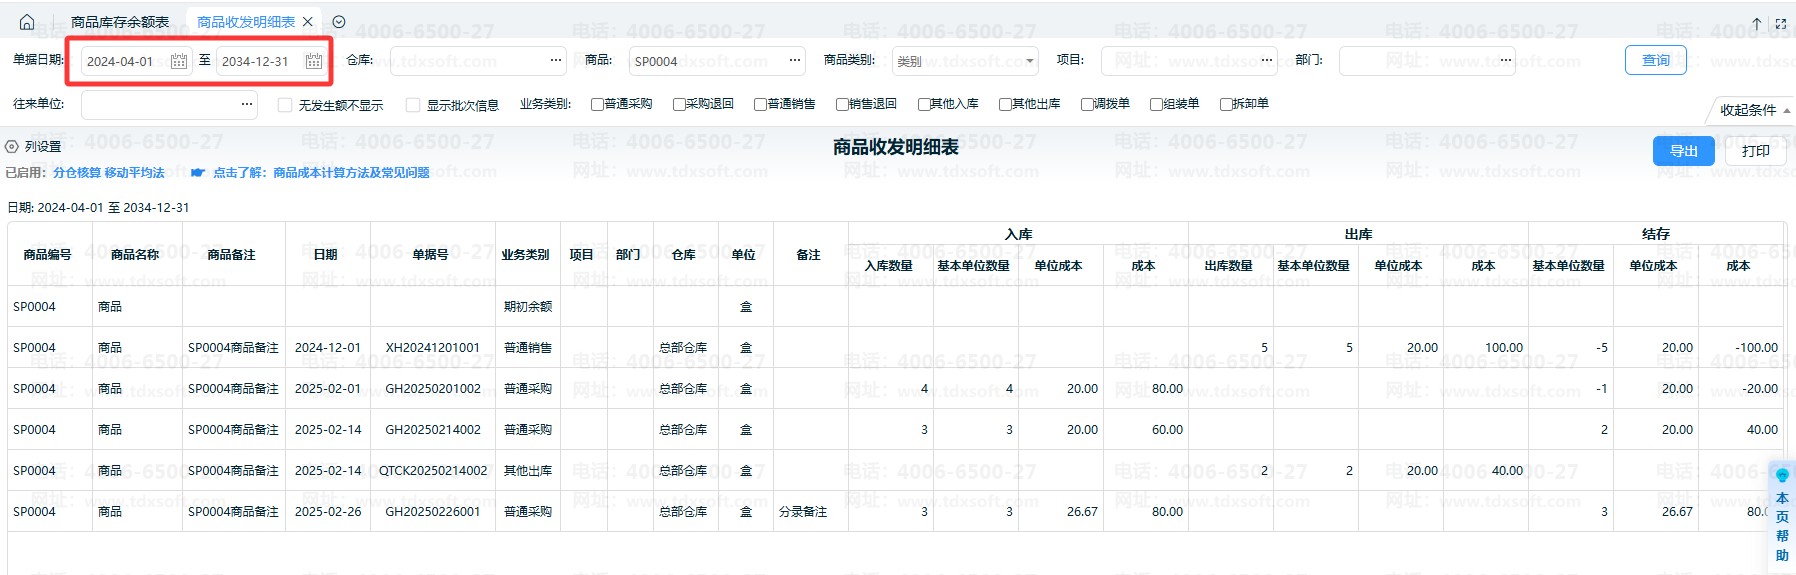Image resolution: width=1796 pixels, height=575 pixels.
Task: Open the tab list dropdown arrow
Action: [339, 22]
